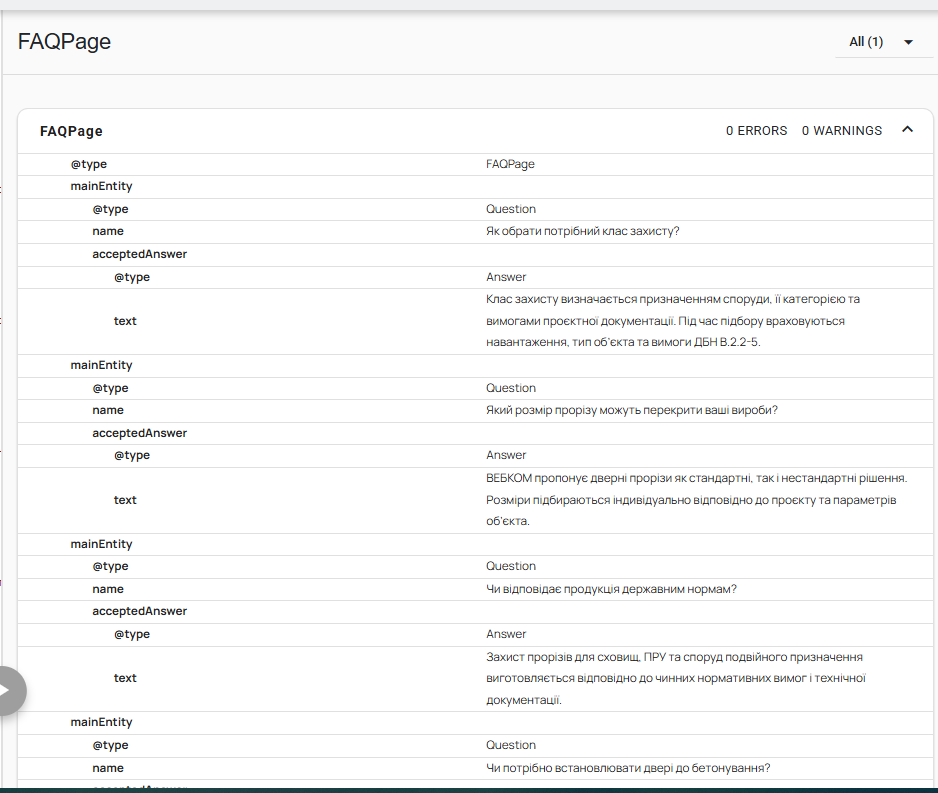Collapse the FAQPage result card chevron

tap(907, 130)
